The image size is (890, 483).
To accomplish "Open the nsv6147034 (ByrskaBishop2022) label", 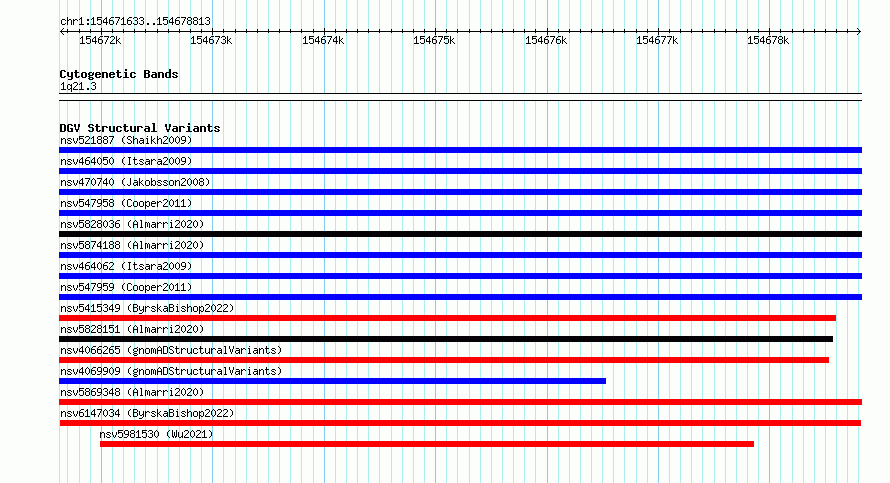I will (147, 413).
